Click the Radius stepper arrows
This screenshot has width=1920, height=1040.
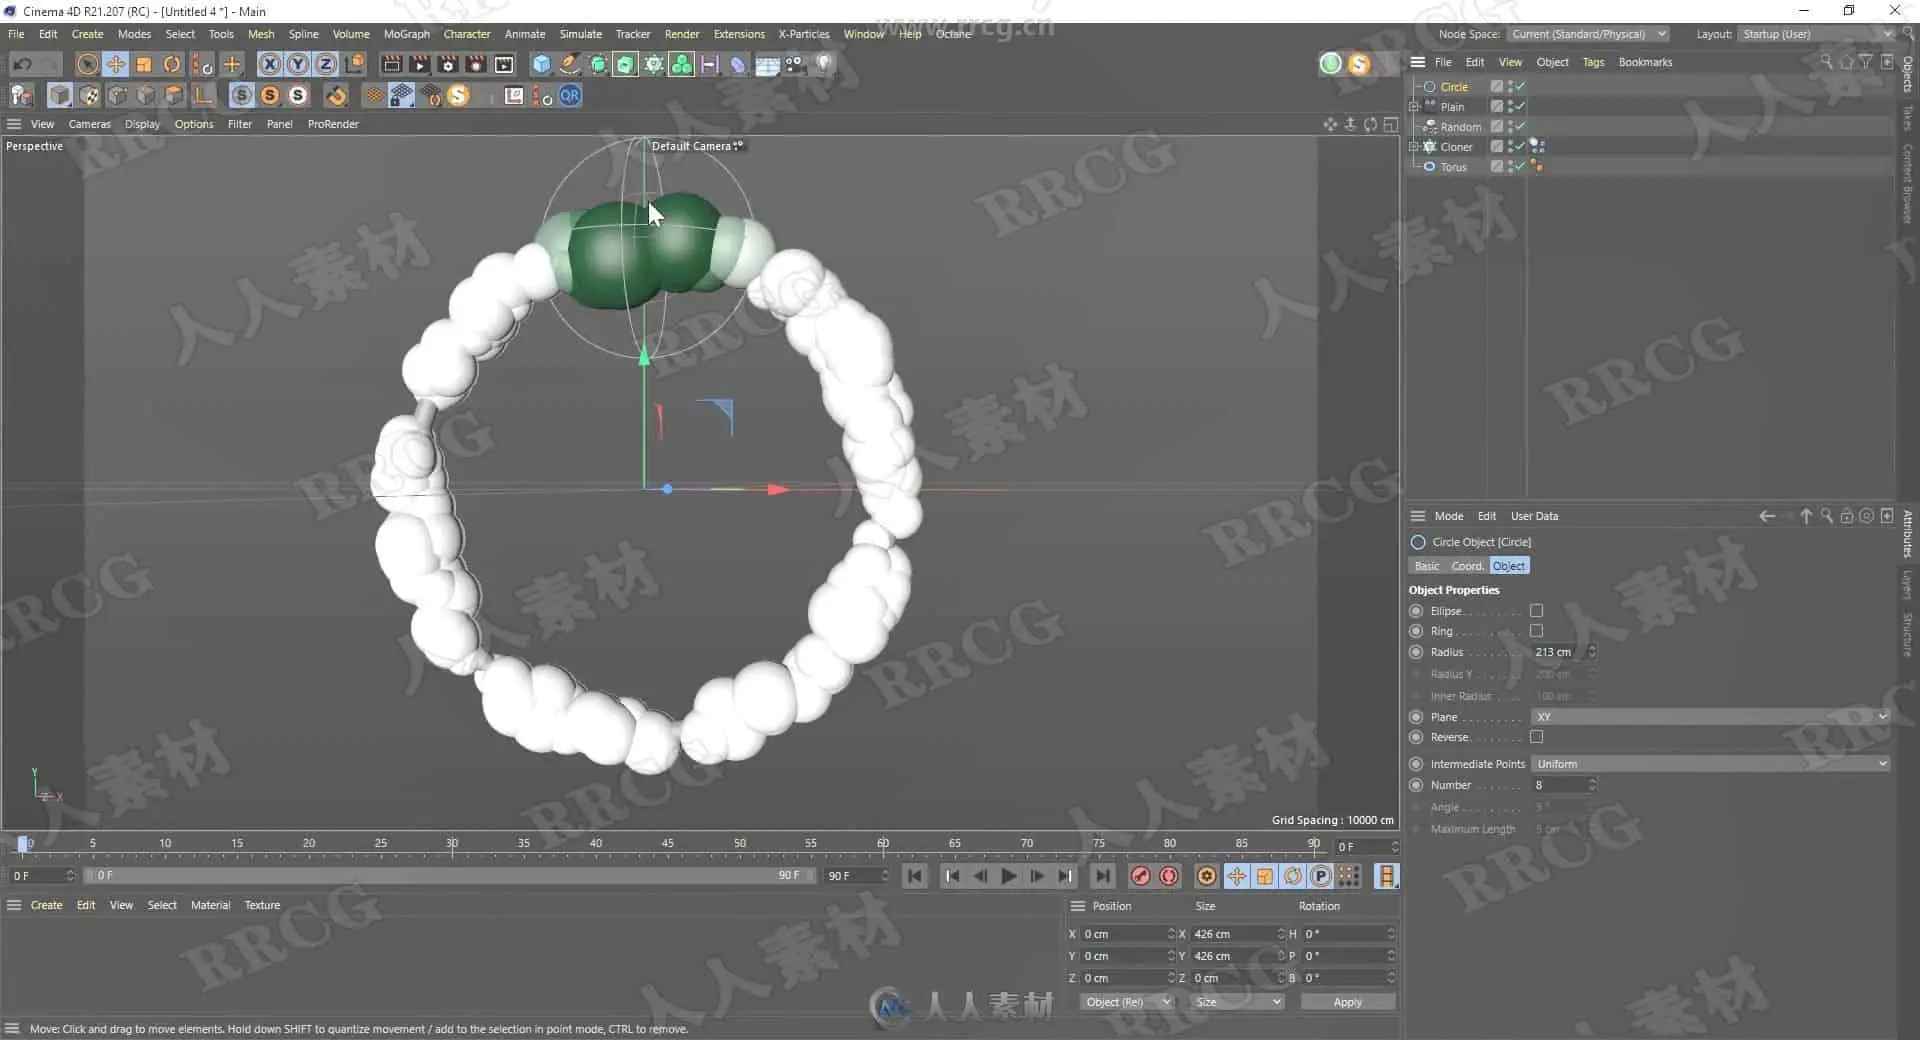point(1592,652)
